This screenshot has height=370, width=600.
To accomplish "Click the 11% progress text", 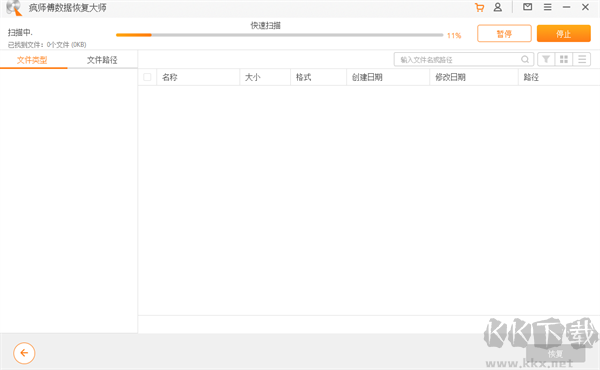I will pos(454,36).
